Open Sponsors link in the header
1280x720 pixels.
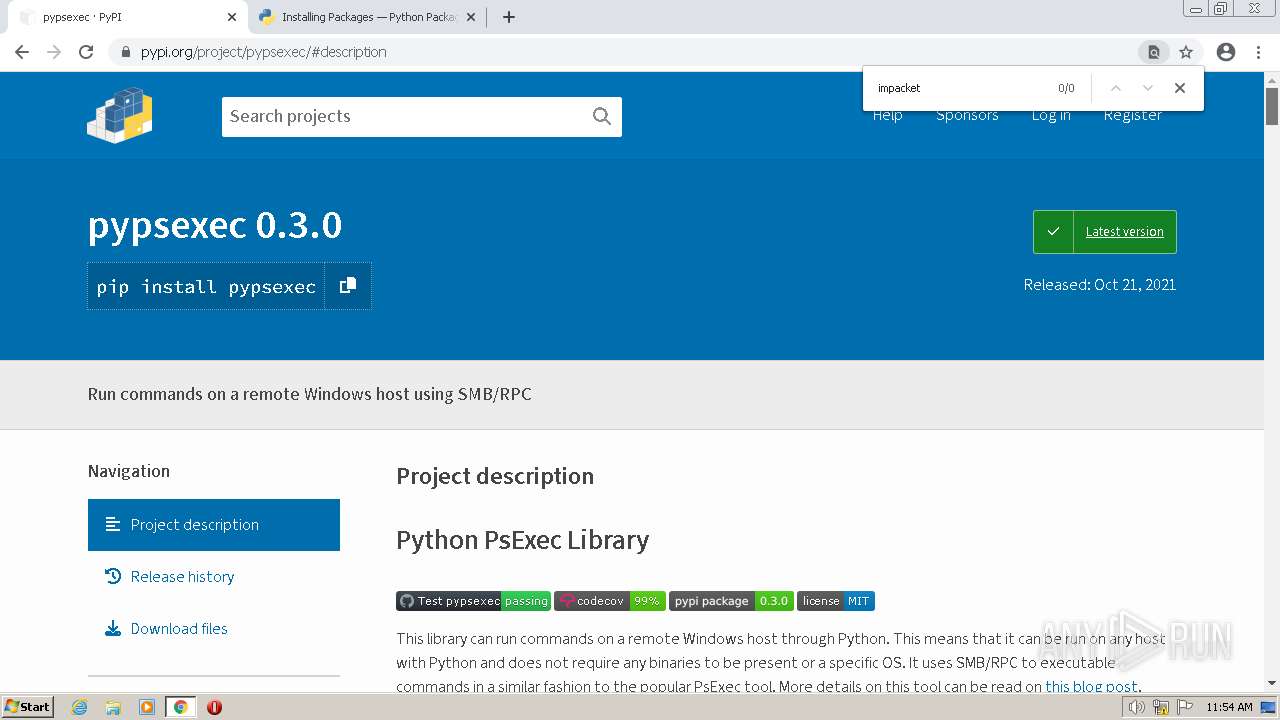click(967, 115)
